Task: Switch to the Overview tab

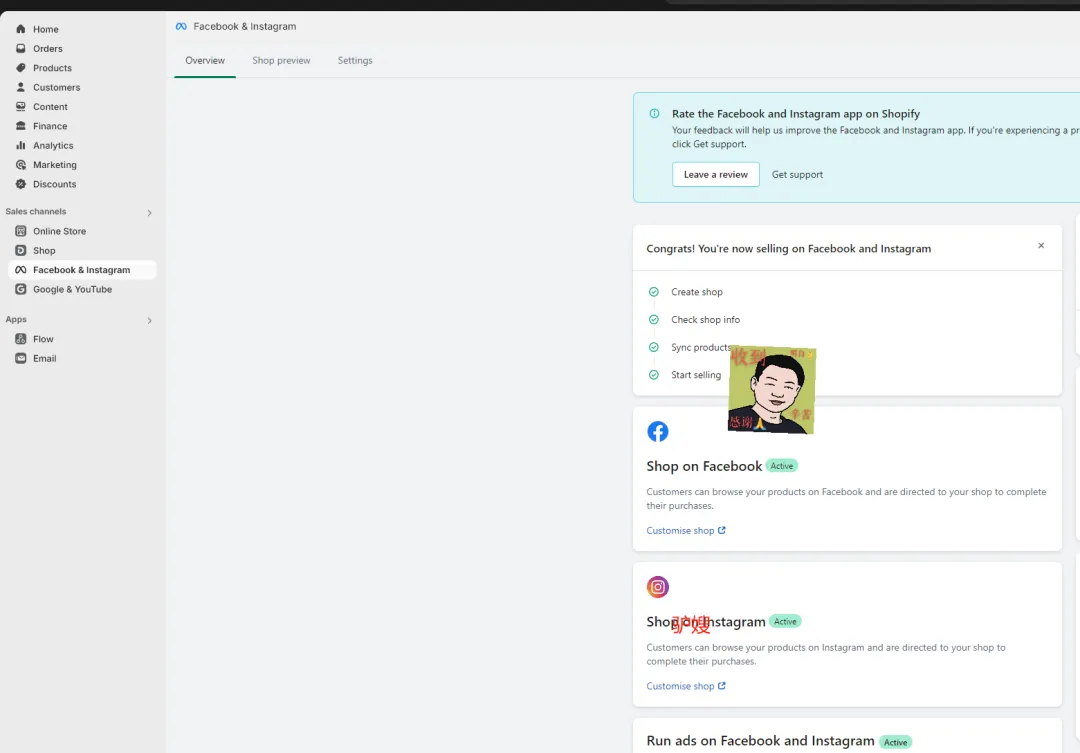Action: 205,61
